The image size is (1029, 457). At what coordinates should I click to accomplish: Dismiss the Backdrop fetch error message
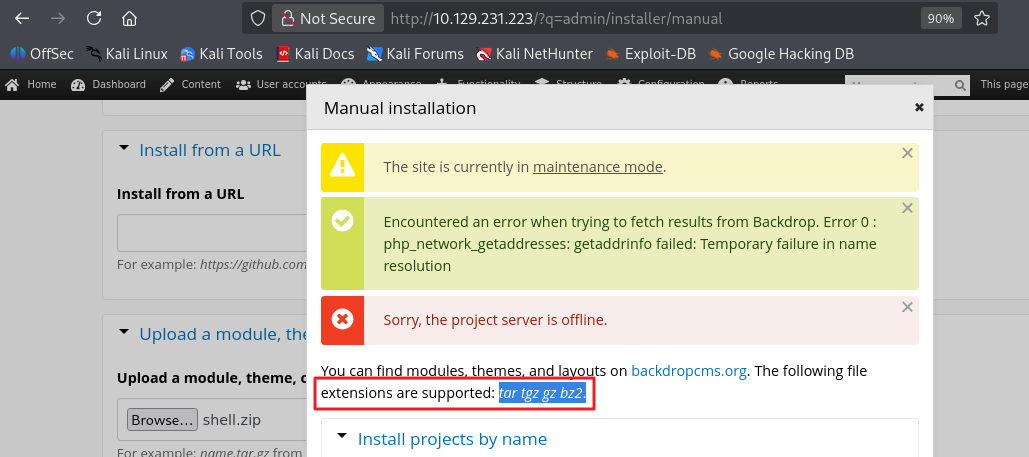coord(907,208)
